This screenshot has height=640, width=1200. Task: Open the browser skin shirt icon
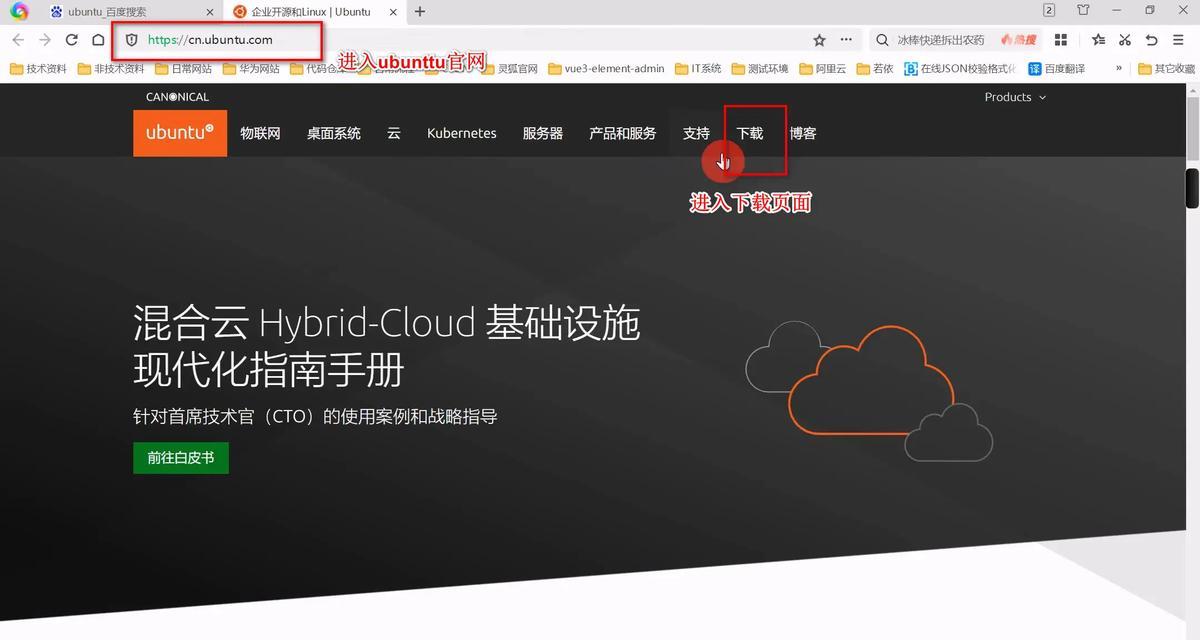click(x=1084, y=10)
